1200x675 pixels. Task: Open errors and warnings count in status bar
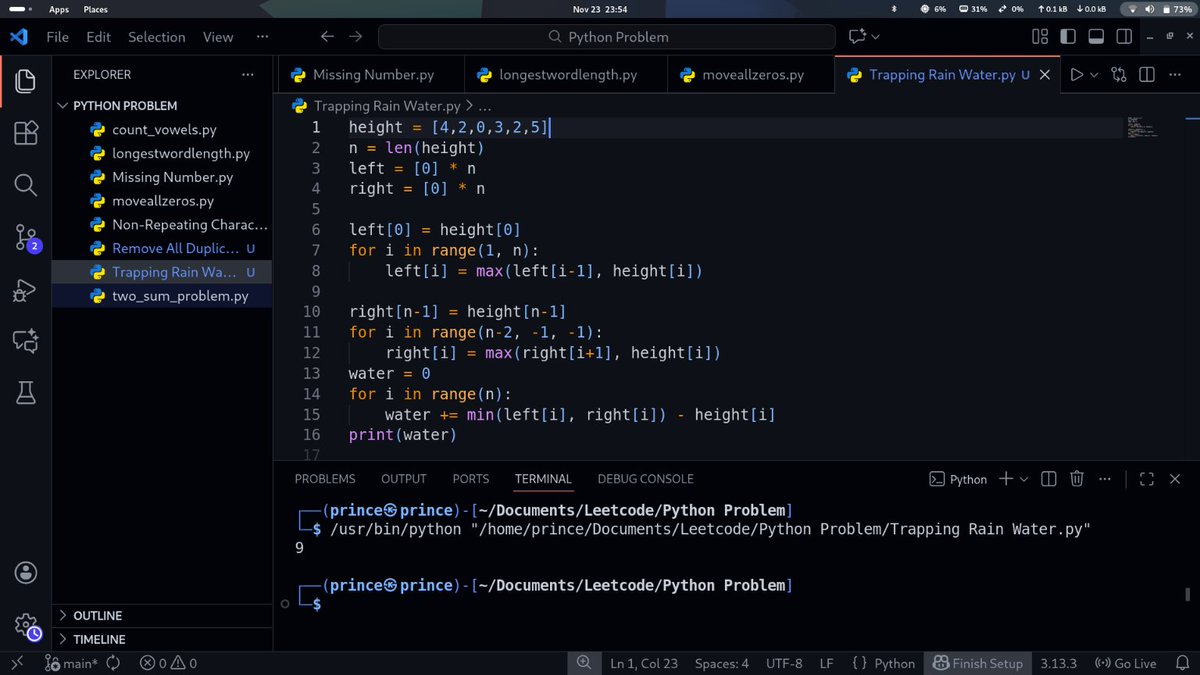point(168,663)
